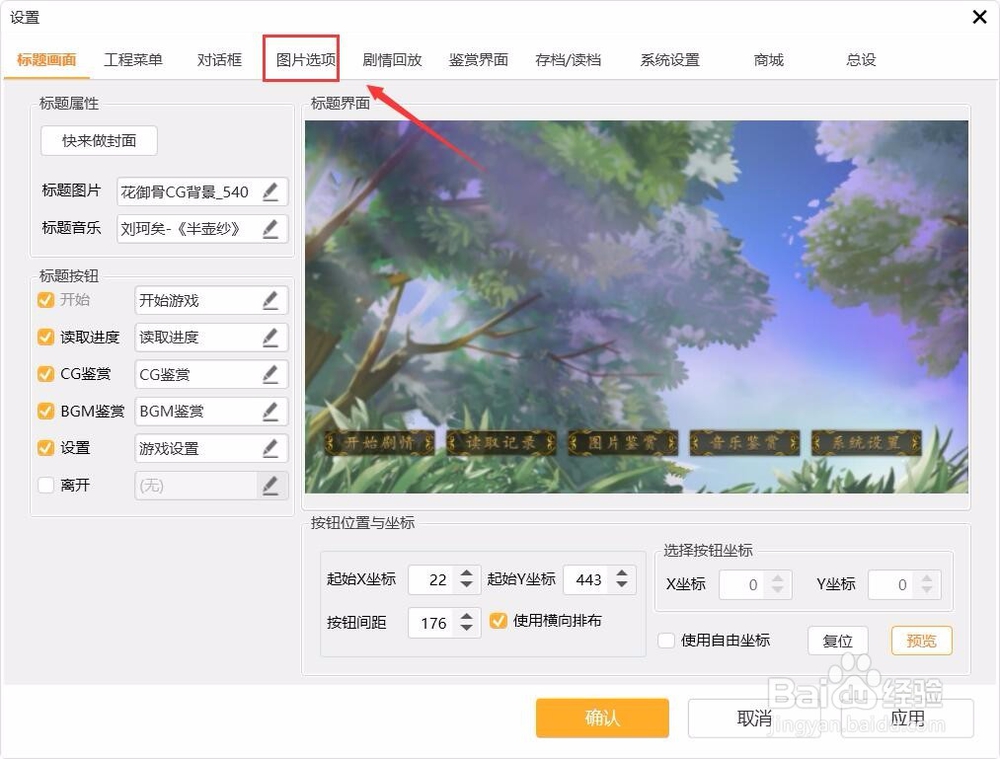
Task: Increase 起始Y坐标 with up arrow
Action: 622,573
